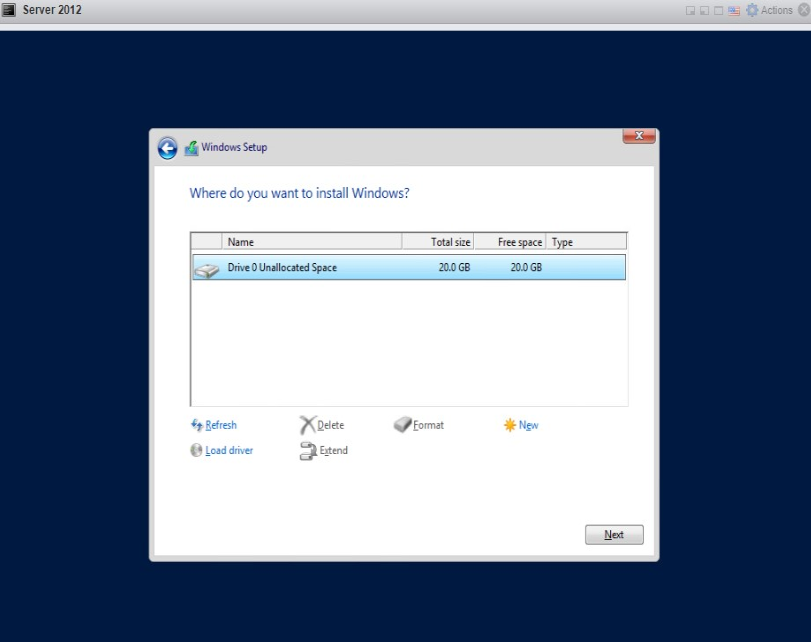Click the Total size column header
Image resolution: width=811 pixels, height=642 pixels.
438,242
